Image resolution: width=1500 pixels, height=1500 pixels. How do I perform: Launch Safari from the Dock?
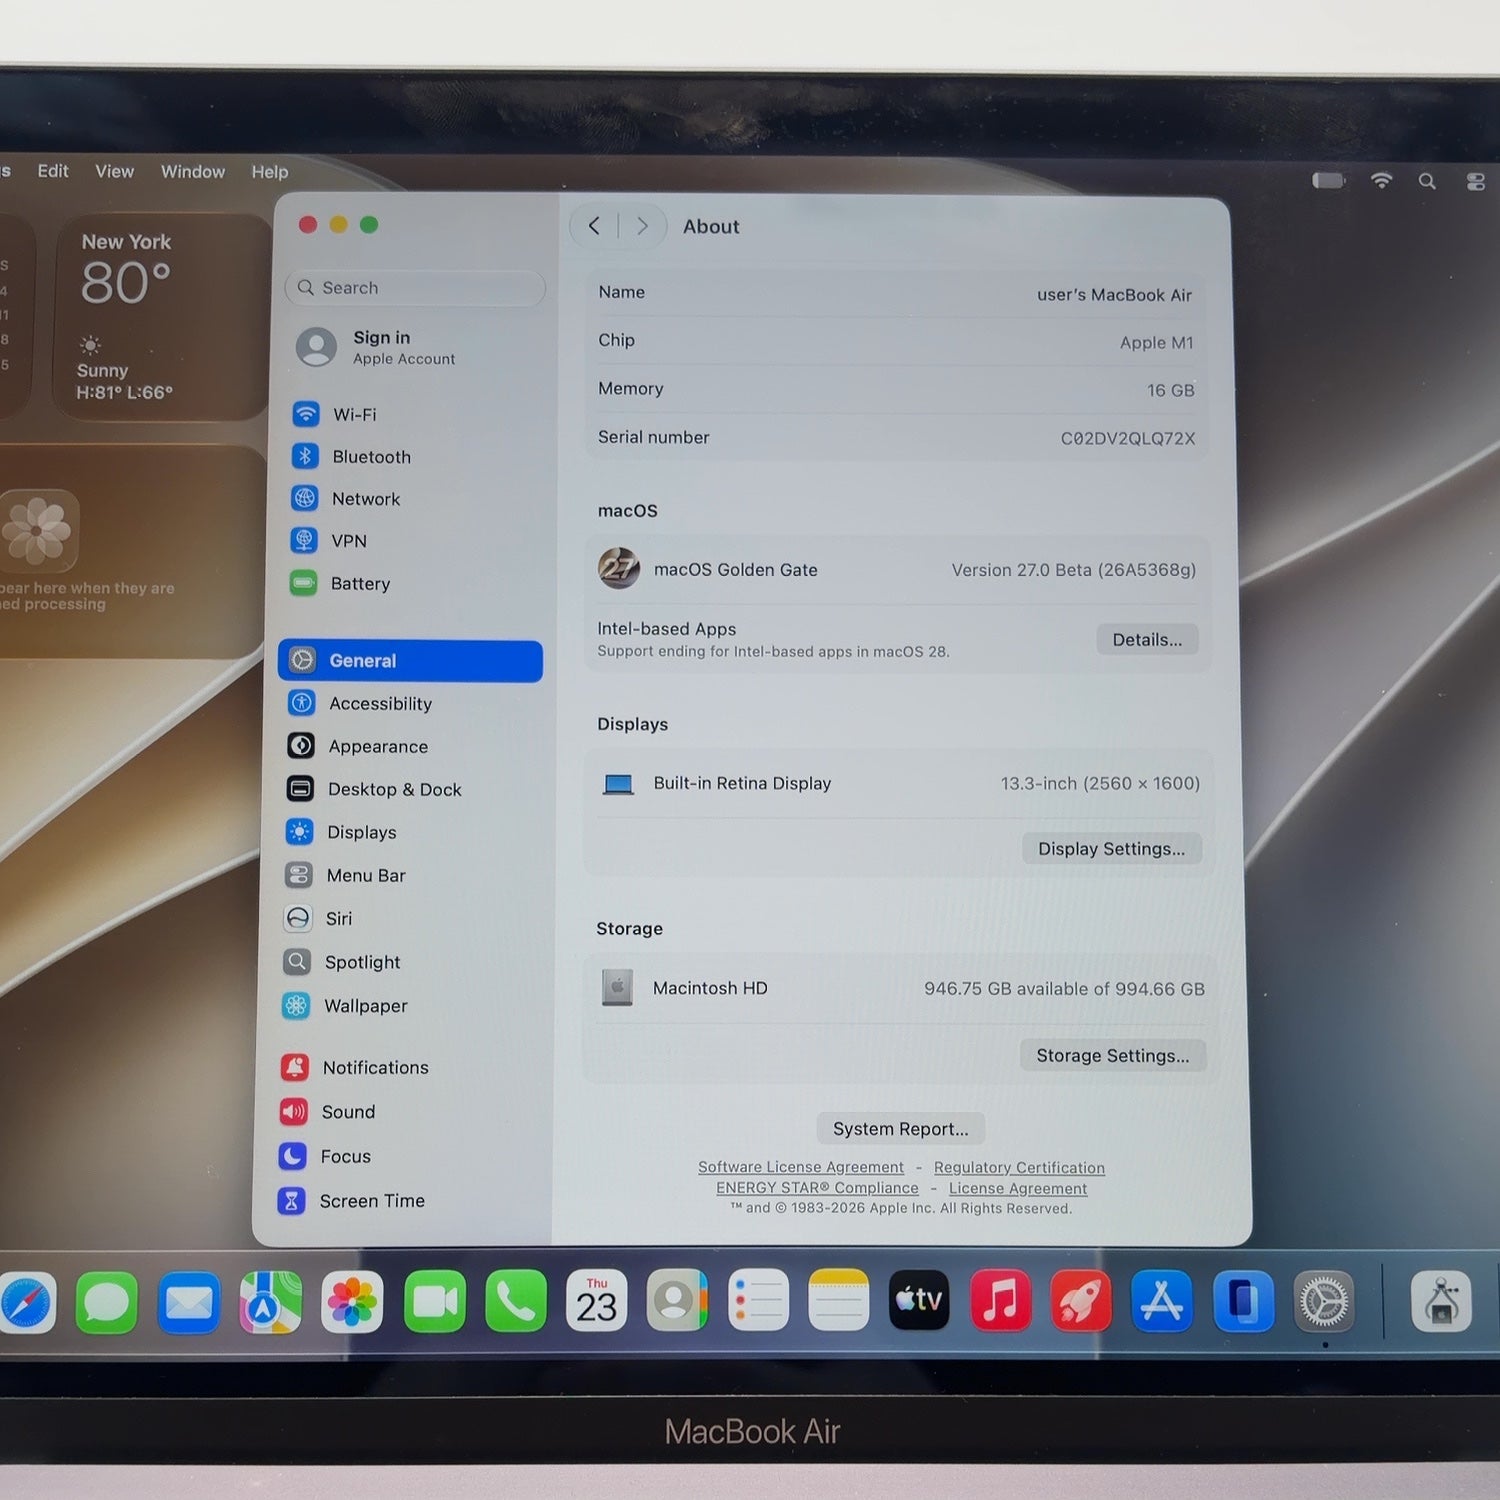[26, 1303]
